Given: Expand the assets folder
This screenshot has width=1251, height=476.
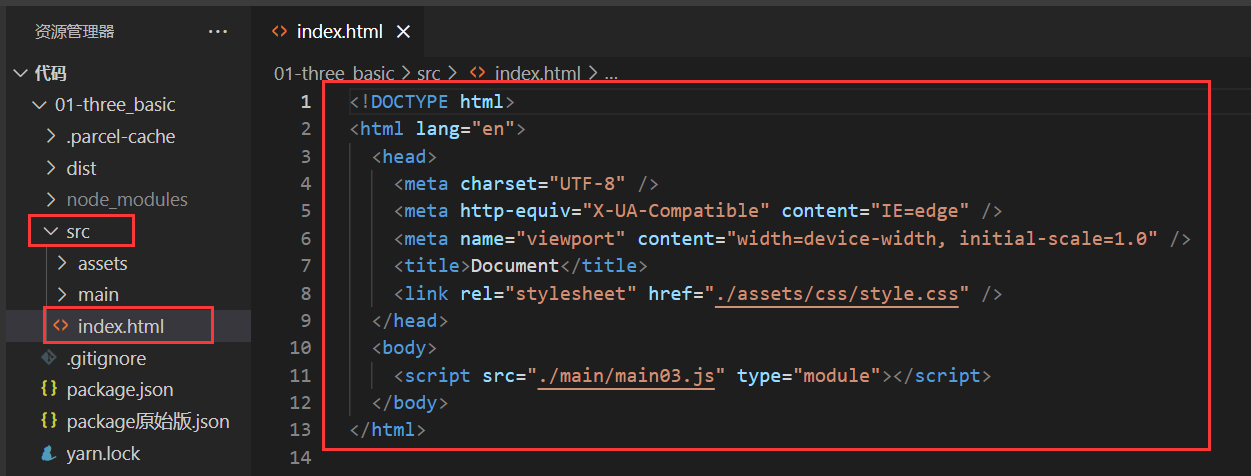Looking at the screenshot, I should pos(63,264).
